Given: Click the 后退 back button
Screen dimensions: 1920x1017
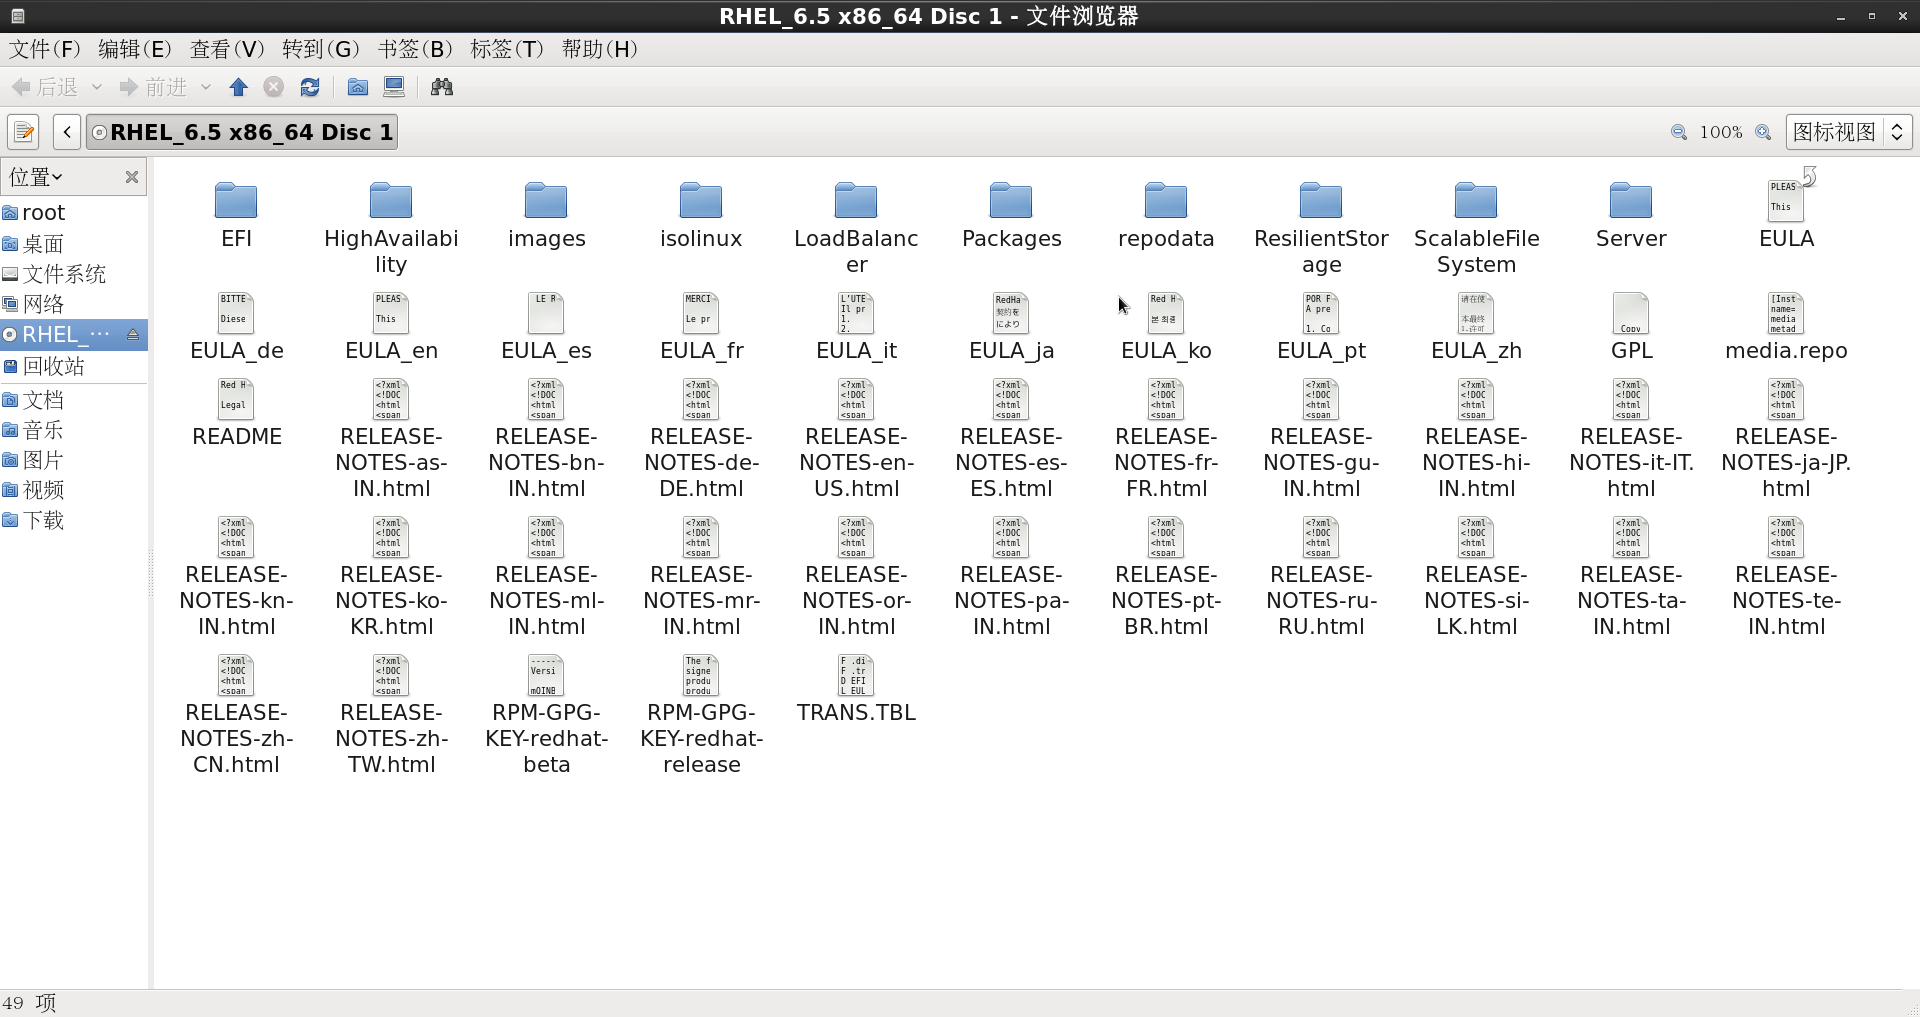Looking at the screenshot, I should pyautogui.click(x=45, y=87).
